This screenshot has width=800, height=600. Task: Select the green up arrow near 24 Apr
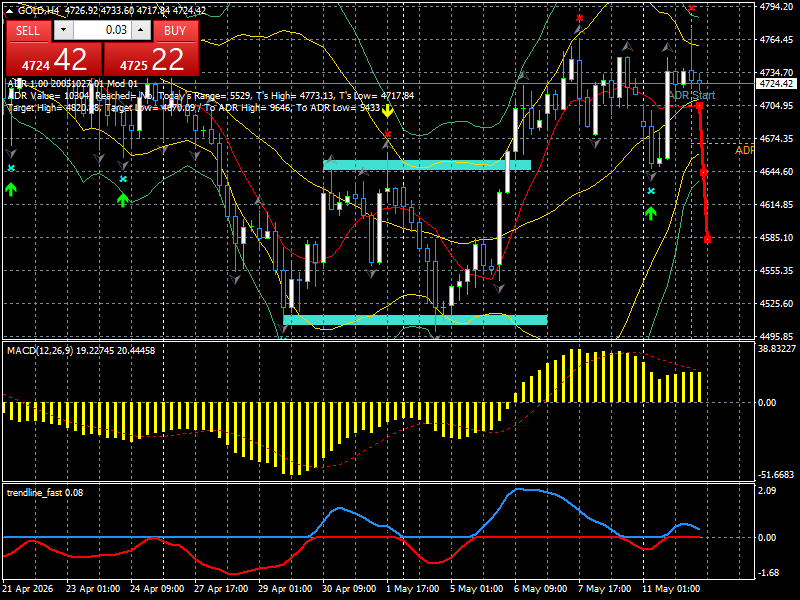point(122,199)
